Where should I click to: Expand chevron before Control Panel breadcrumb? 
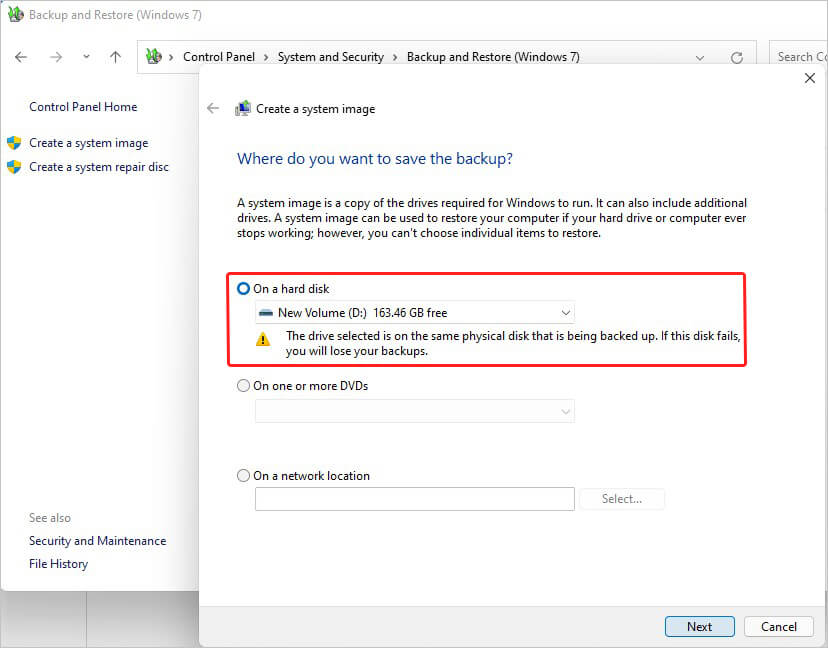171,57
